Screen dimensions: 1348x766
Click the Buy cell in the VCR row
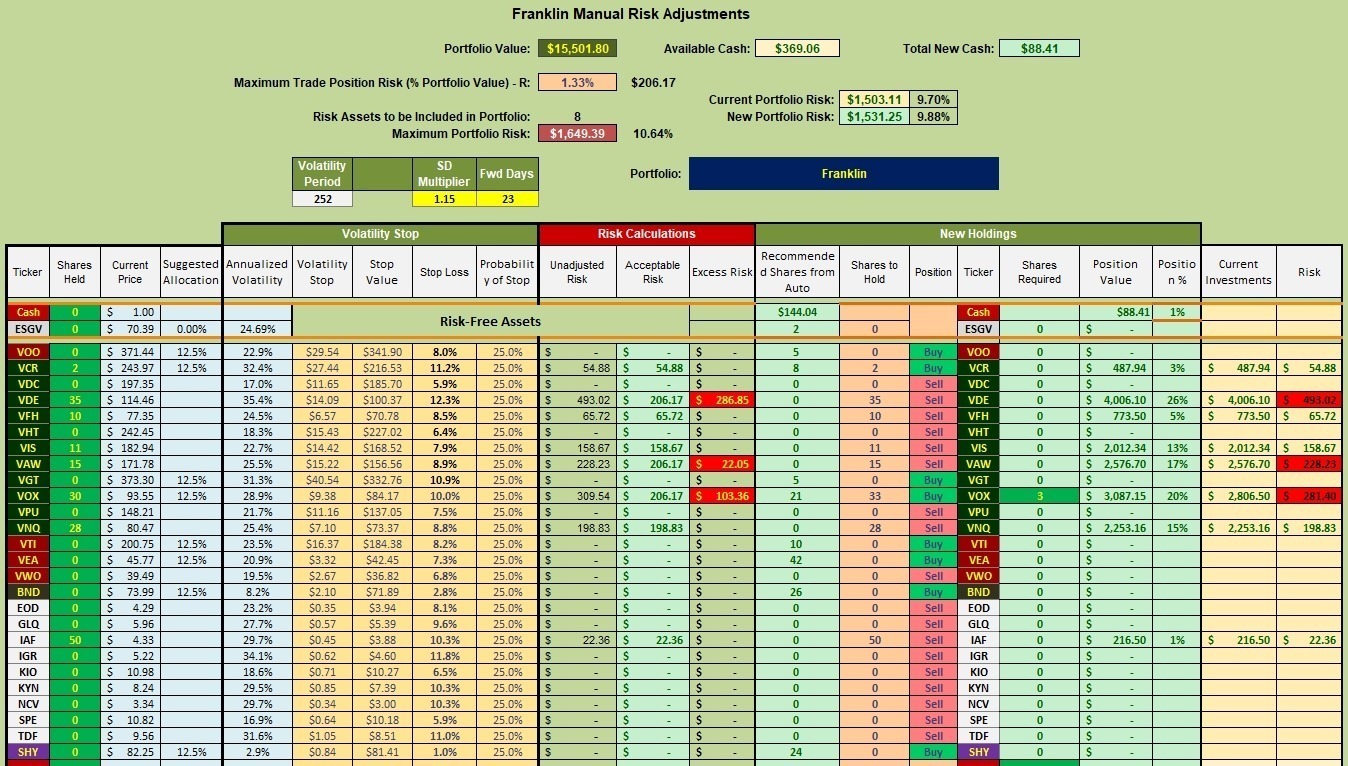[x=933, y=368]
